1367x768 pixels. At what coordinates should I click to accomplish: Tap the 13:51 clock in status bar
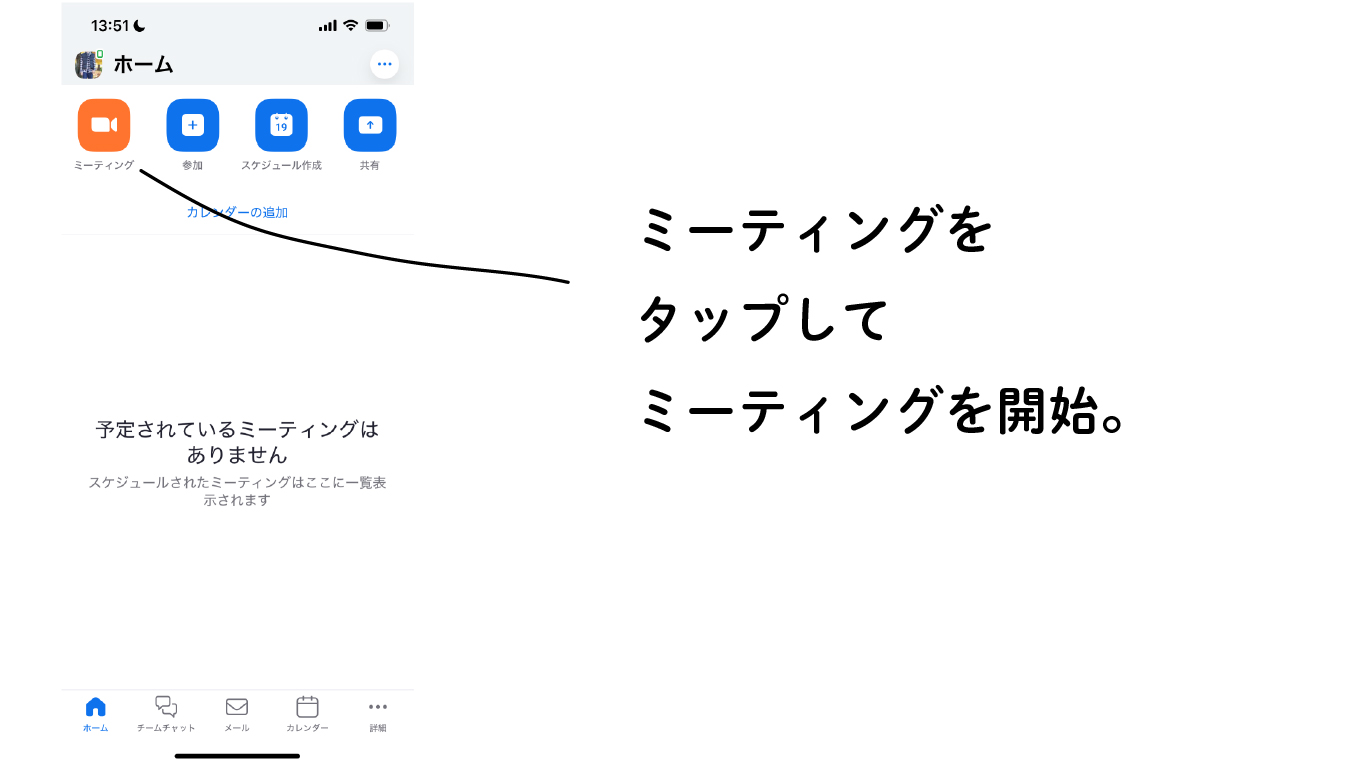click(110, 25)
